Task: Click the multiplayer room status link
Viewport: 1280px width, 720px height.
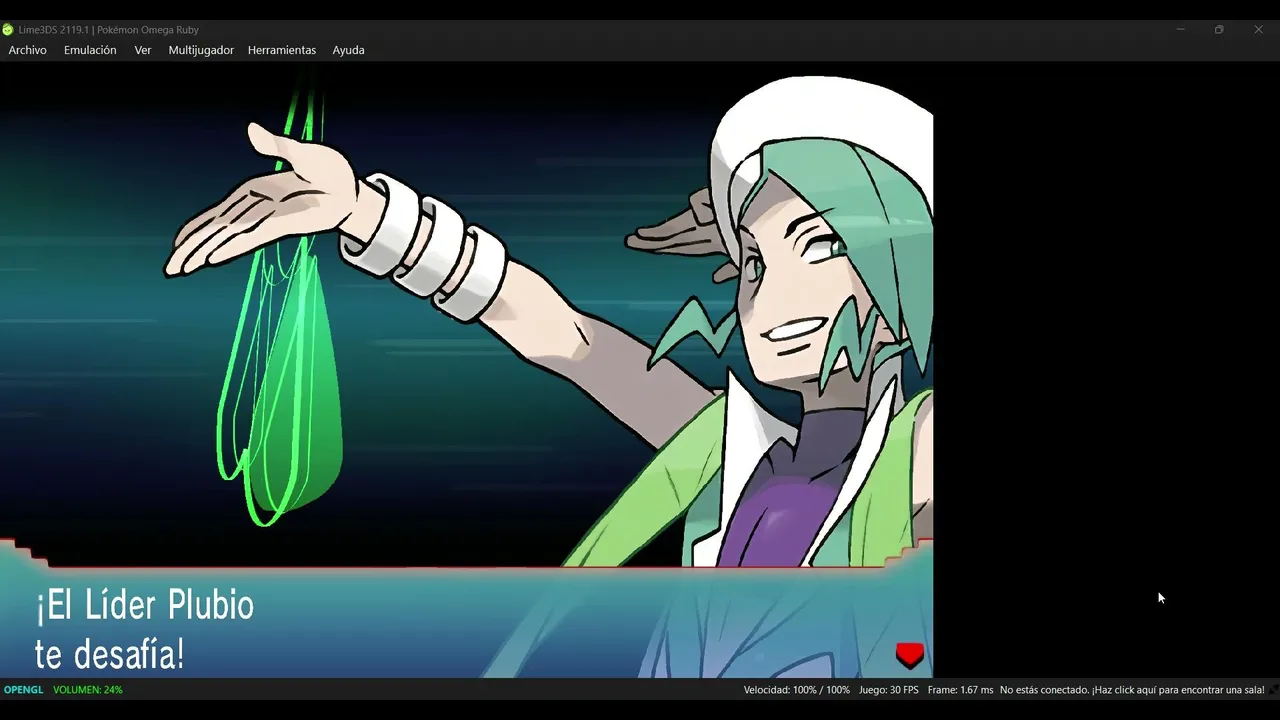Action: (1132, 690)
